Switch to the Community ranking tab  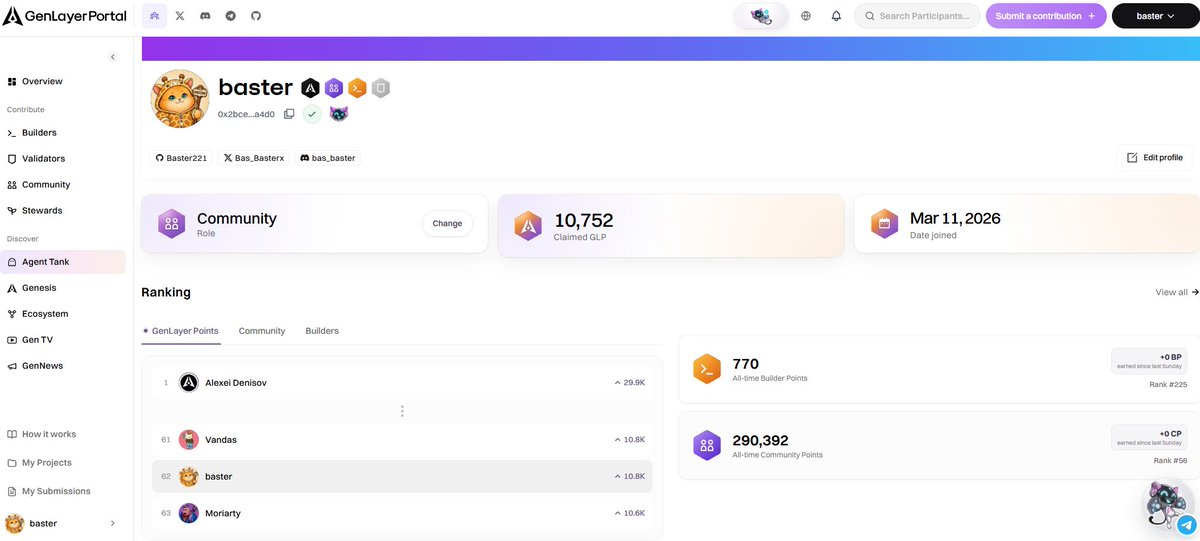click(262, 330)
